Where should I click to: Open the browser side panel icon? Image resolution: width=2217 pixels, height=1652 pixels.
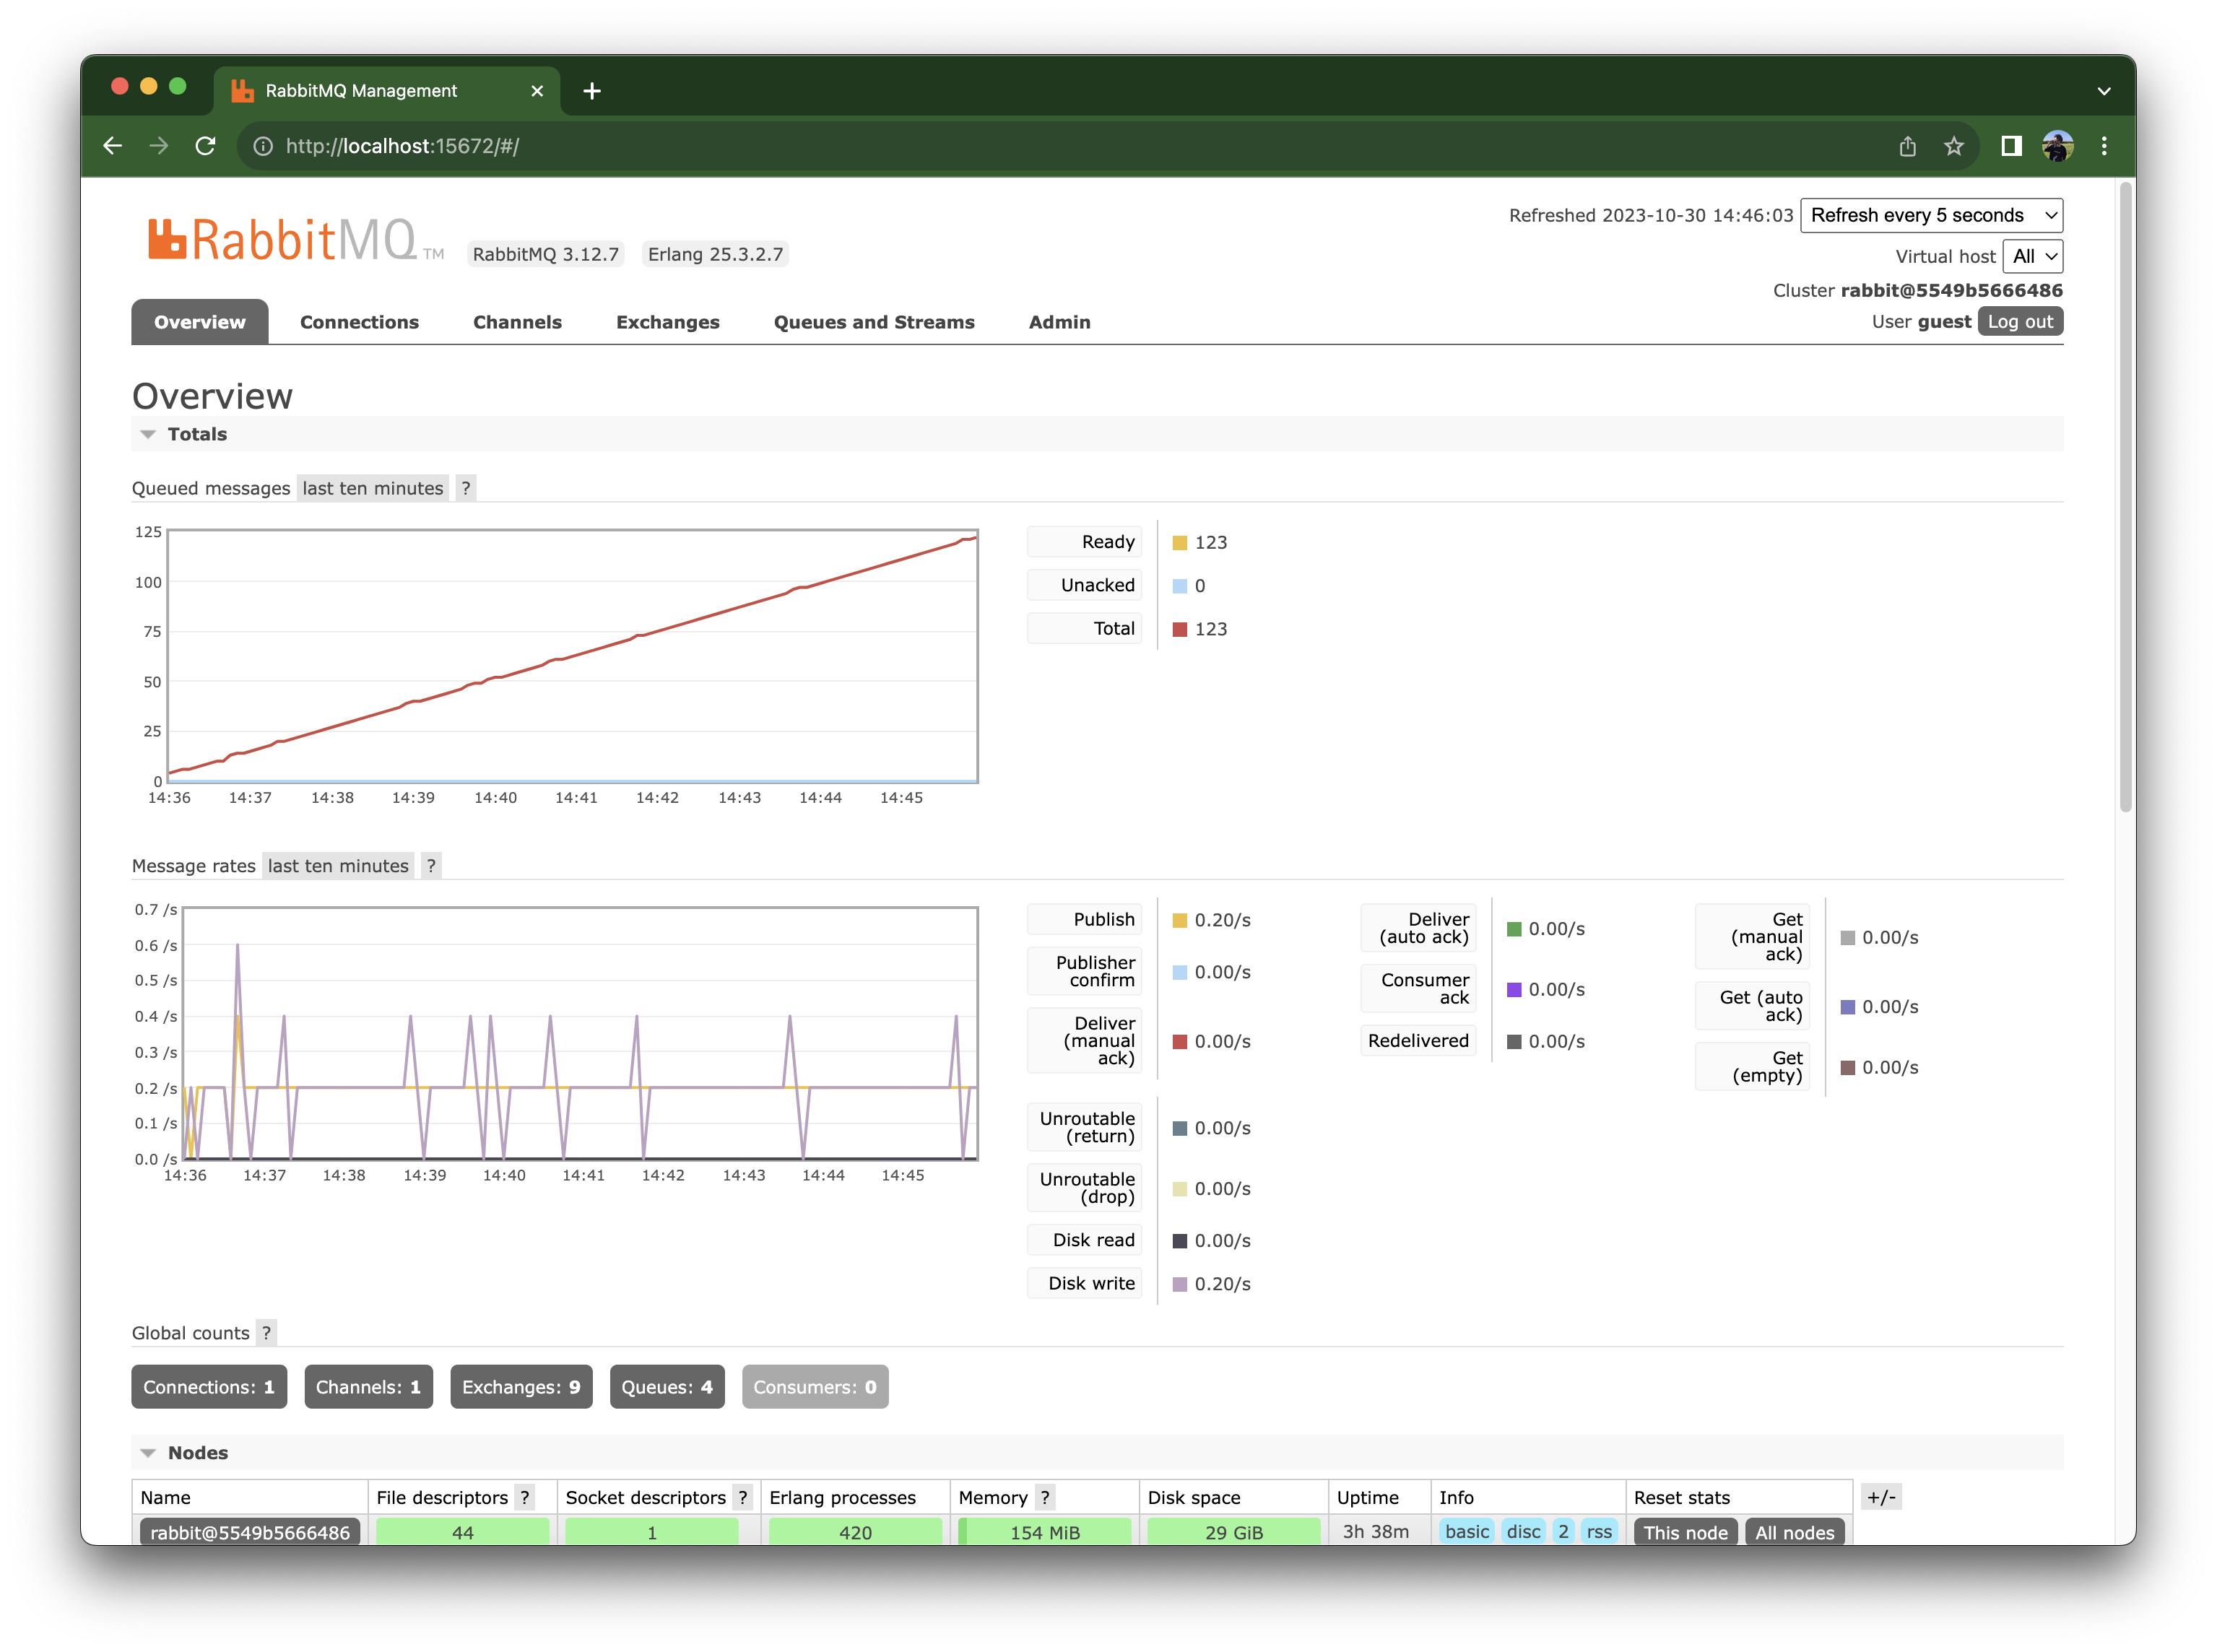pos(2011,146)
